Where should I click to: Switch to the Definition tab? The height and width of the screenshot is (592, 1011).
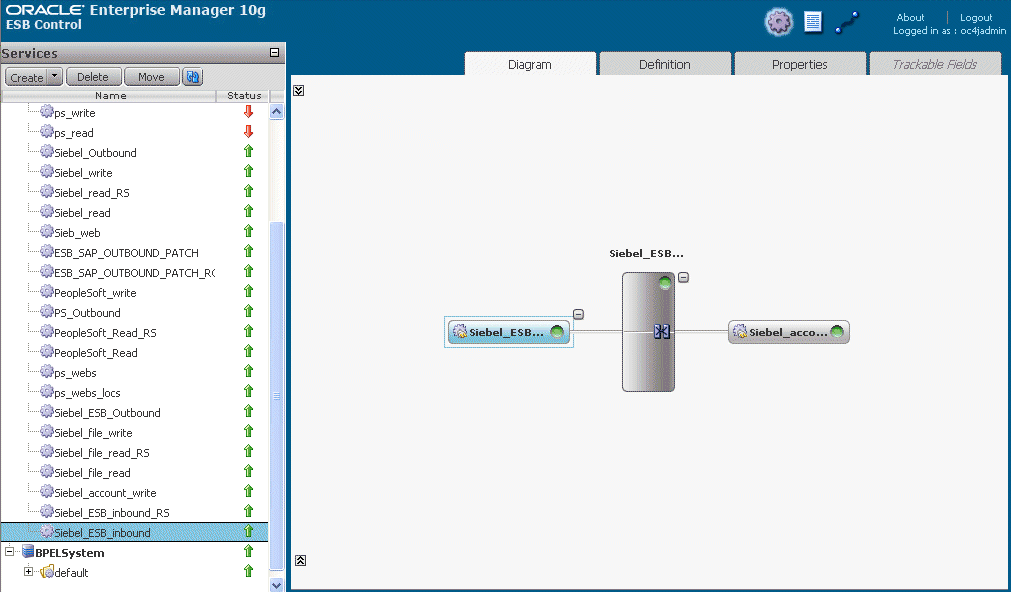coord(665,64)
